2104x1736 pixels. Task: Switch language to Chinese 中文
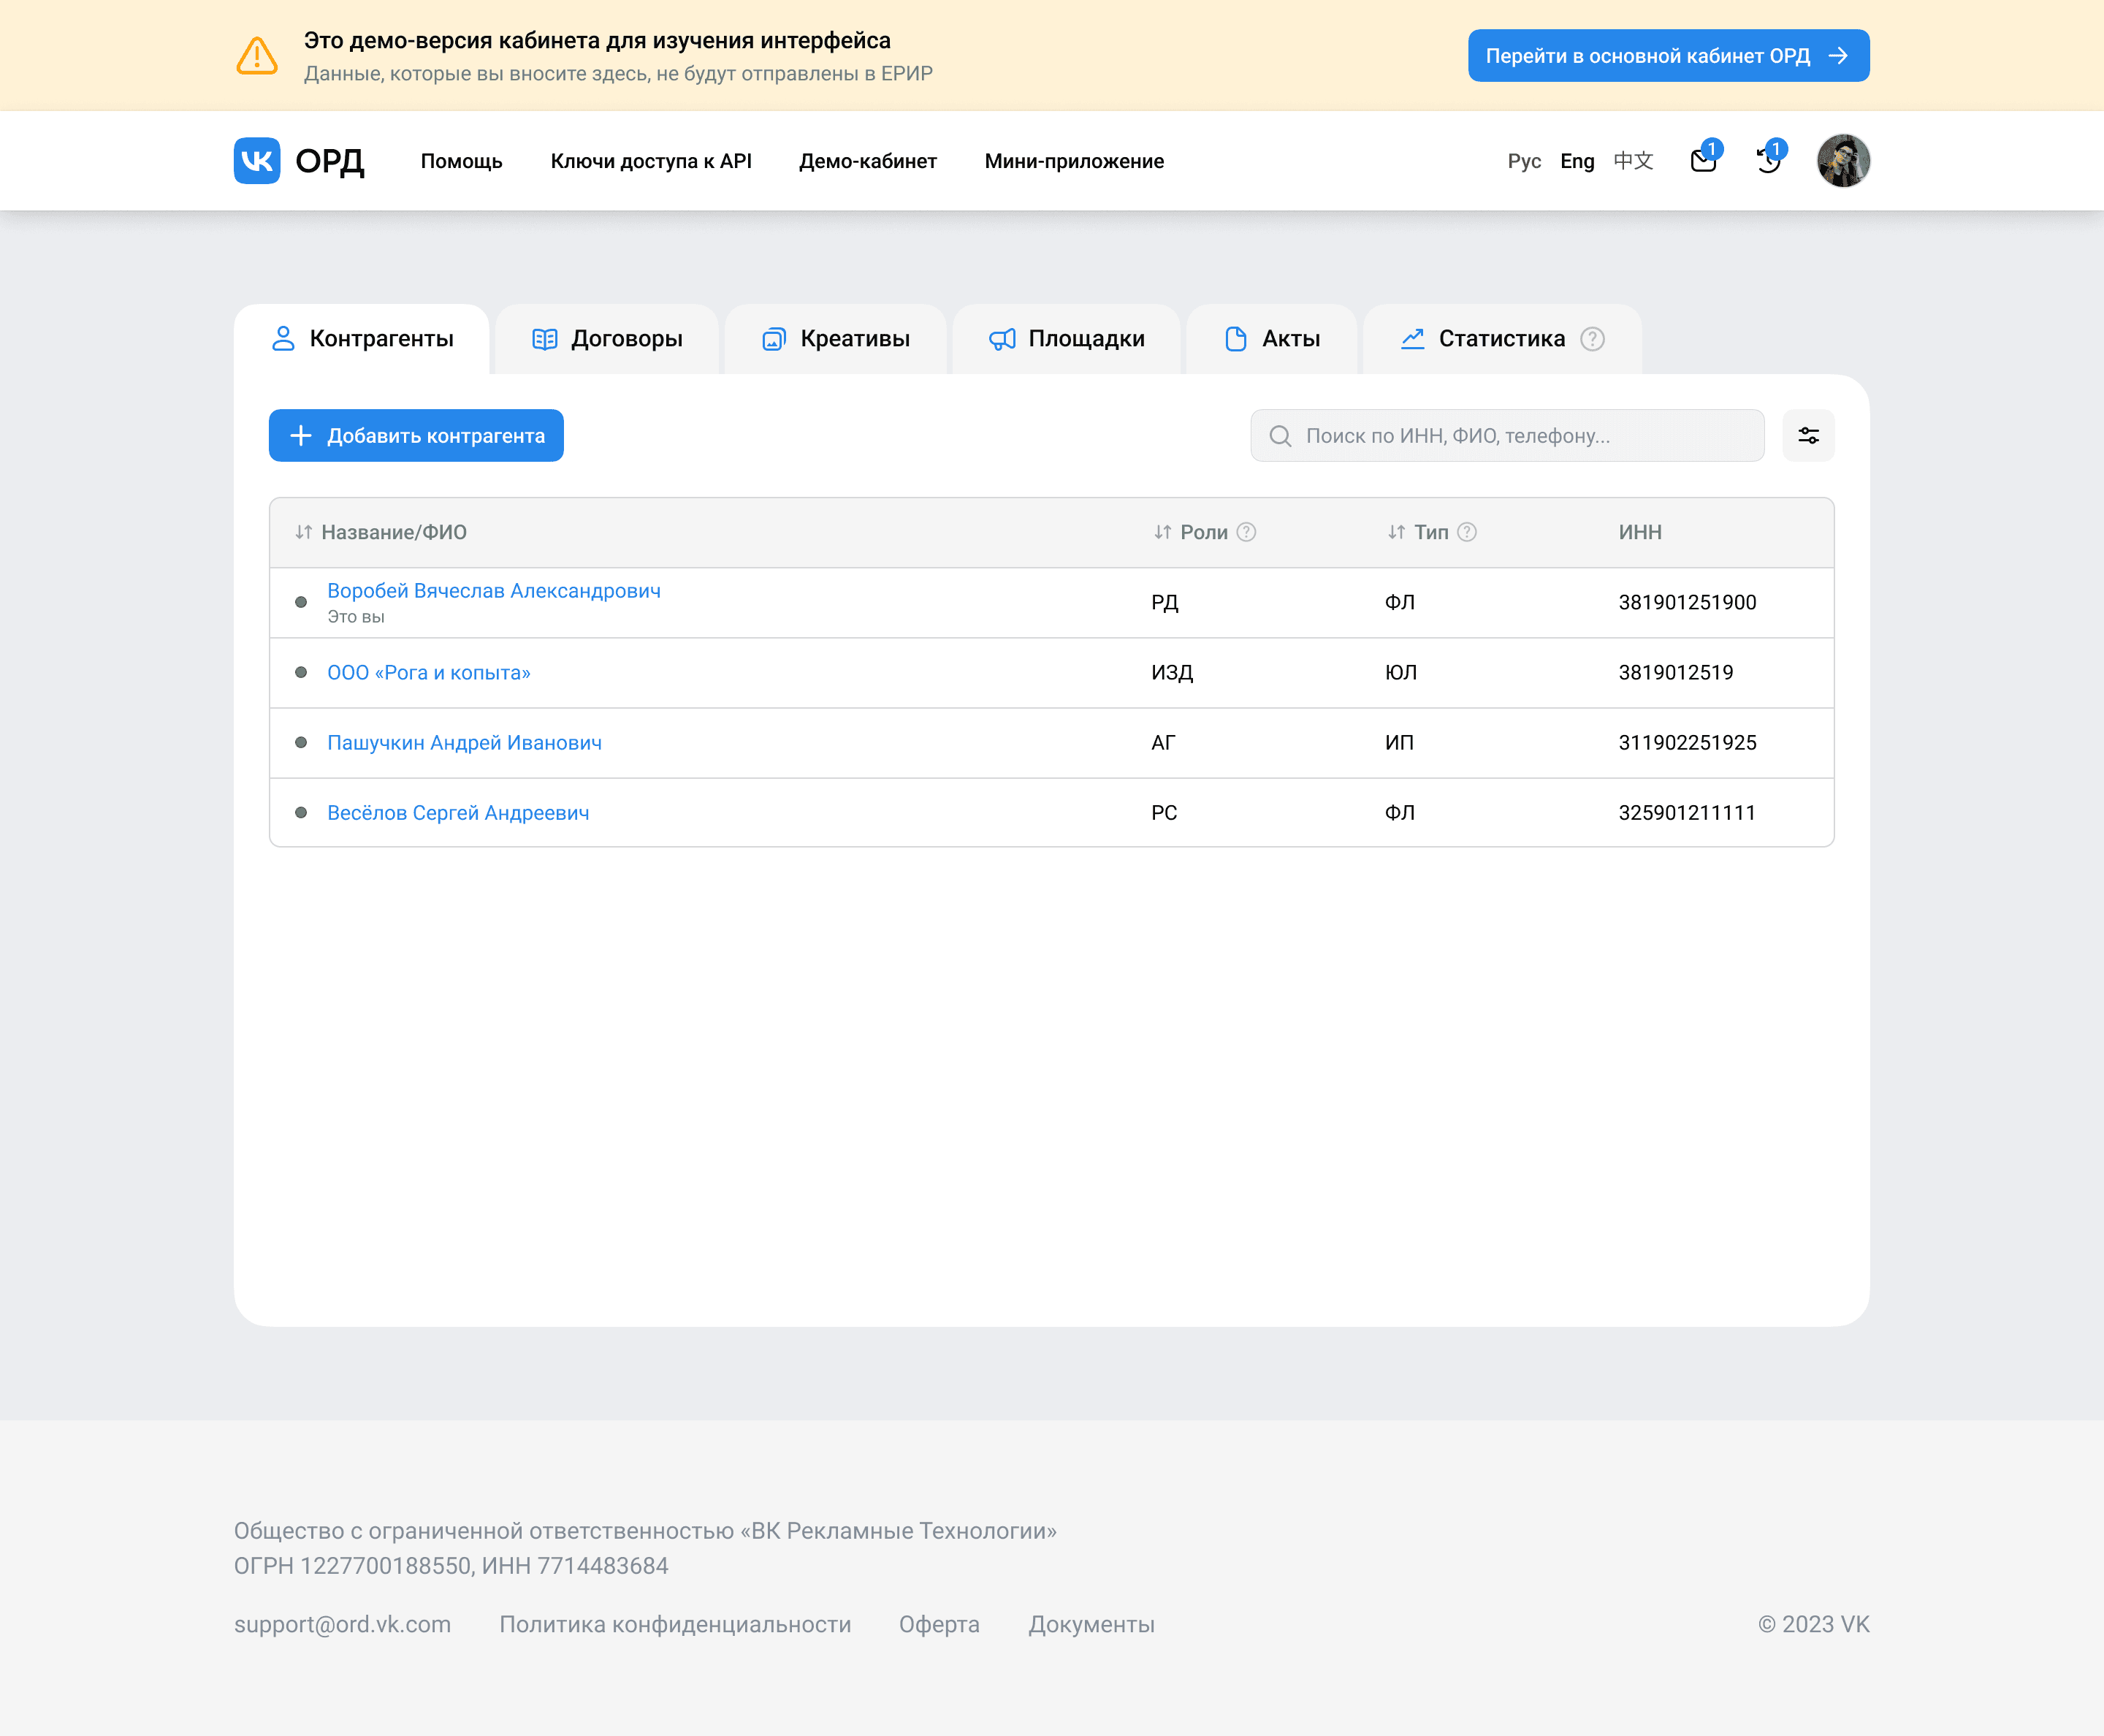click(x=1633, y=161)
